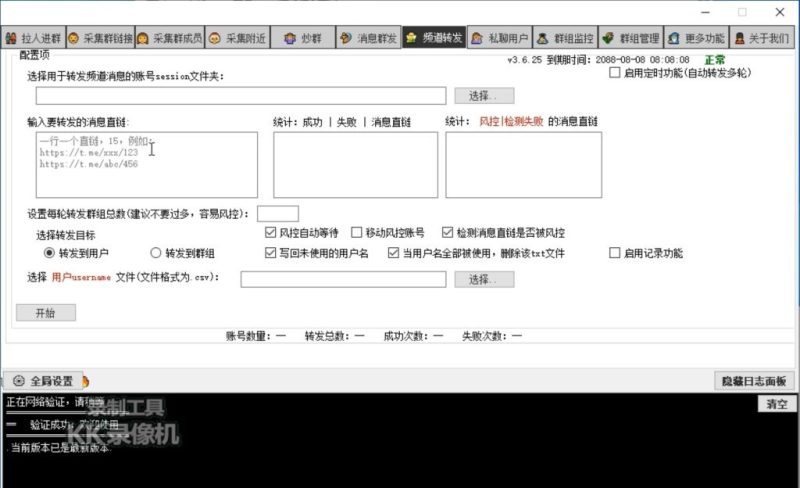The width and height of the screenshot is (800, 488).
Task: Open 全局设置 button
Action: [x=43, y=381]
